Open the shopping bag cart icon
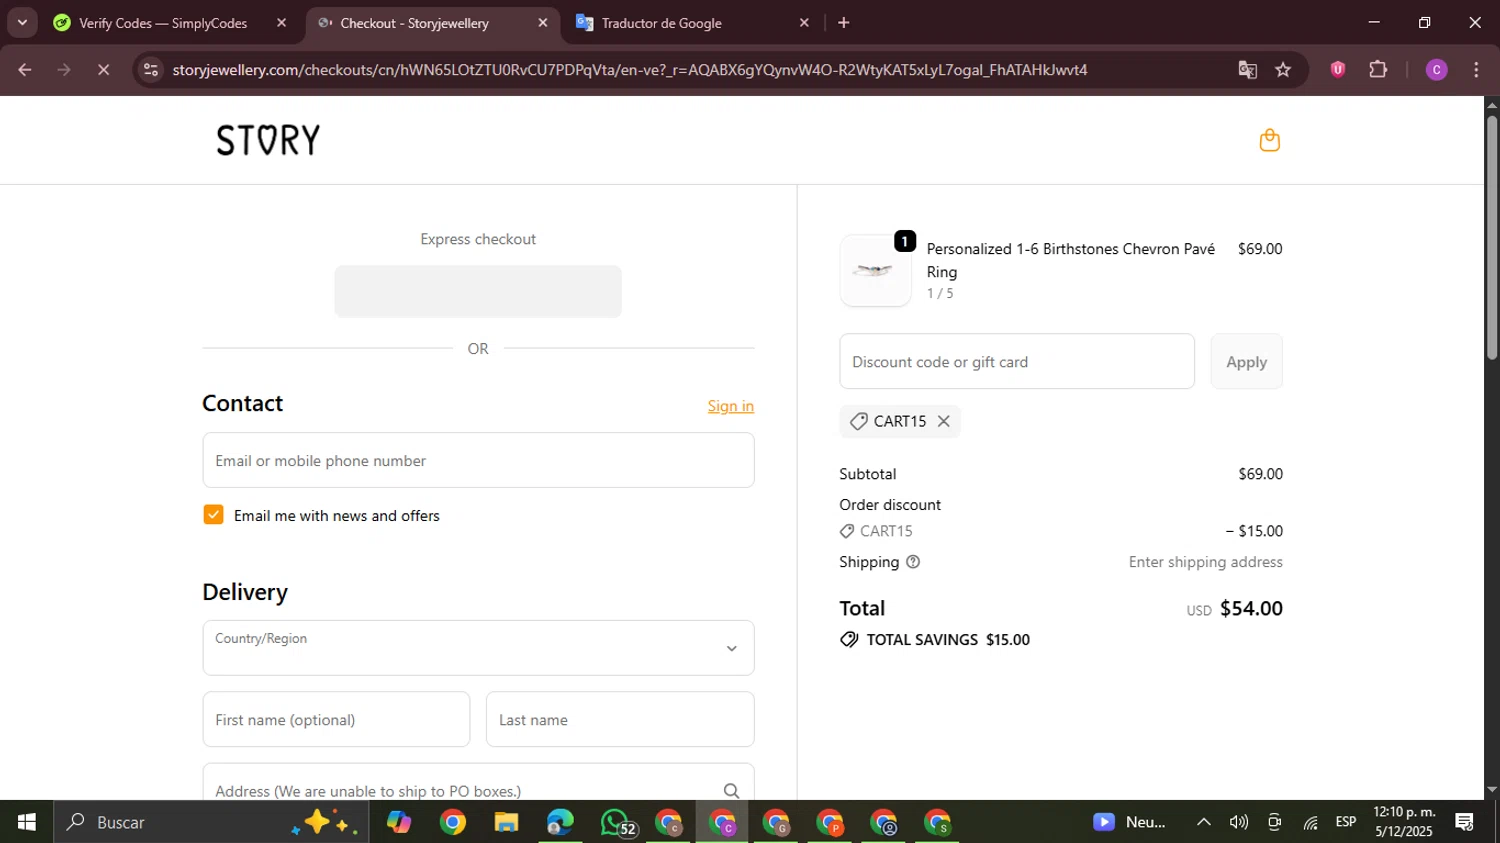The width and height of the screenshot is (1500, 843). click(1269, 140)
